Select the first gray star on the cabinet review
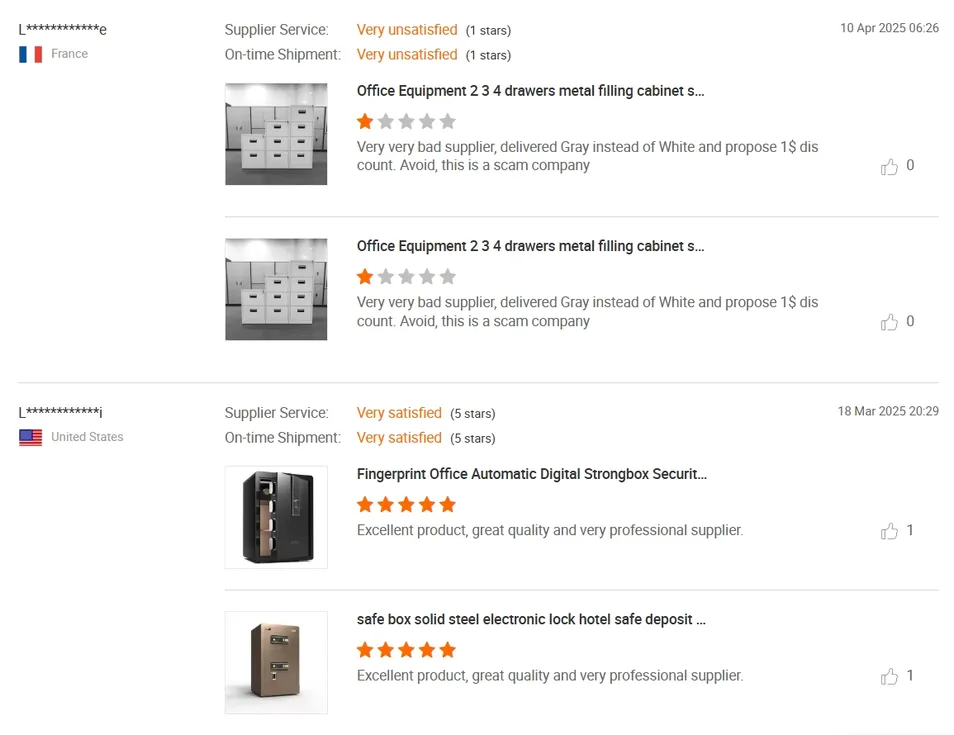This screenshot has height=735, width=954. coord(386,120)
